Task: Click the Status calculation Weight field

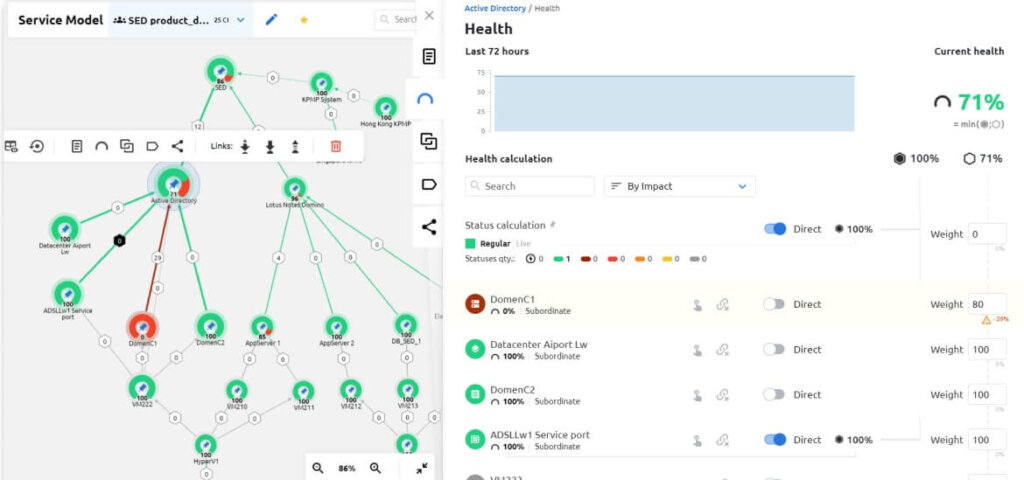Action: click(987, 234)
